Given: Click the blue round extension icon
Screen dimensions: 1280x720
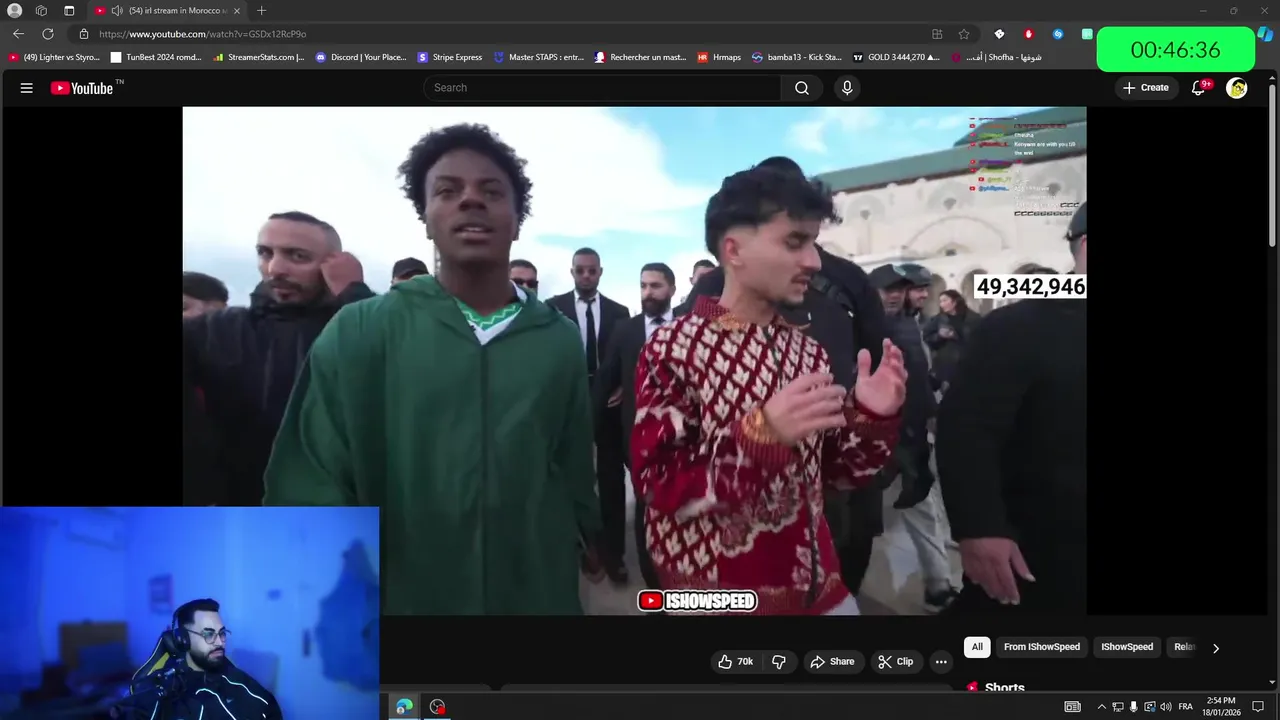Looking at the screenshot, I should [x=1058, y=34].
